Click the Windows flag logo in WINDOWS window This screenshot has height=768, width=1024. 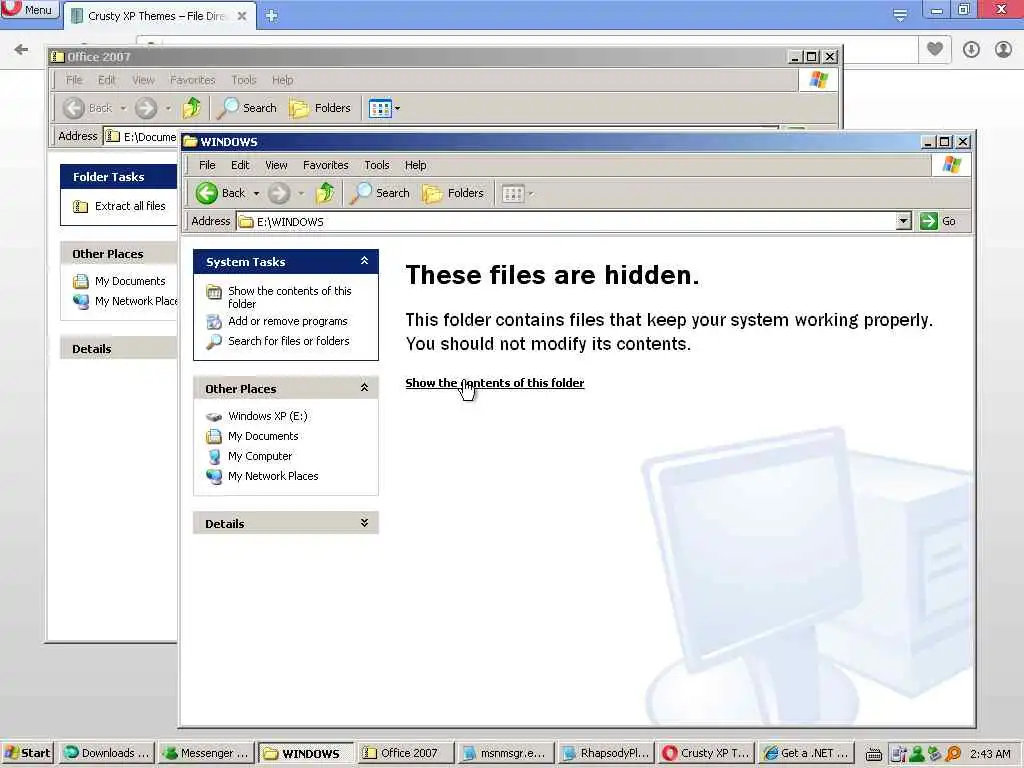pyautogui.click(x=951, y=165)
